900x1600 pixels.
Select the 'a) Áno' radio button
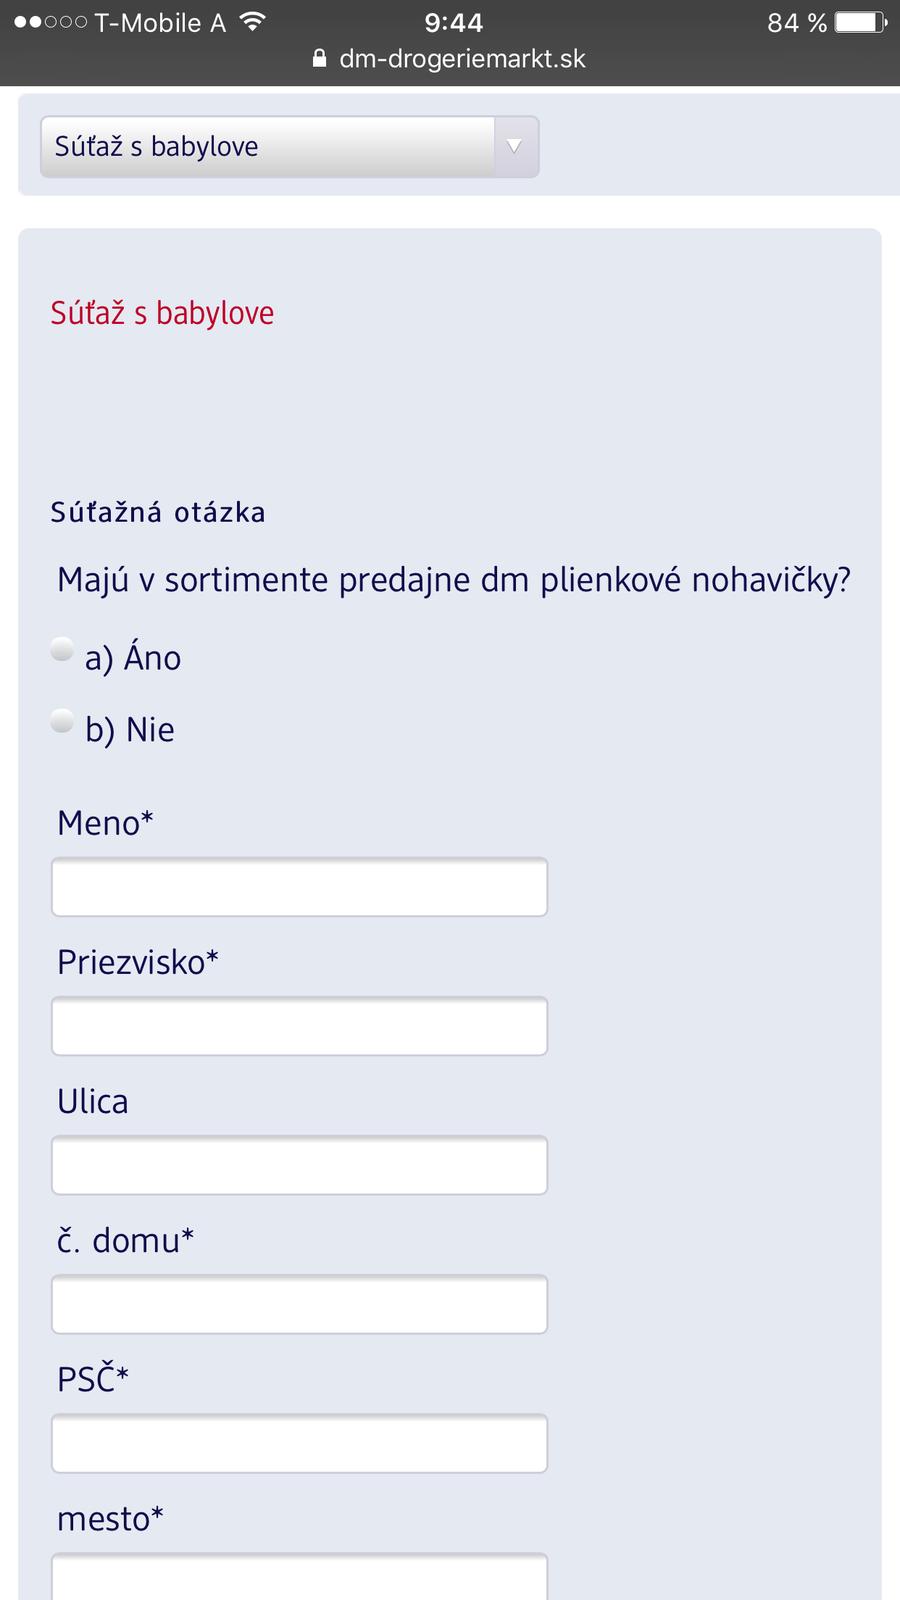[x=62, y=650]
